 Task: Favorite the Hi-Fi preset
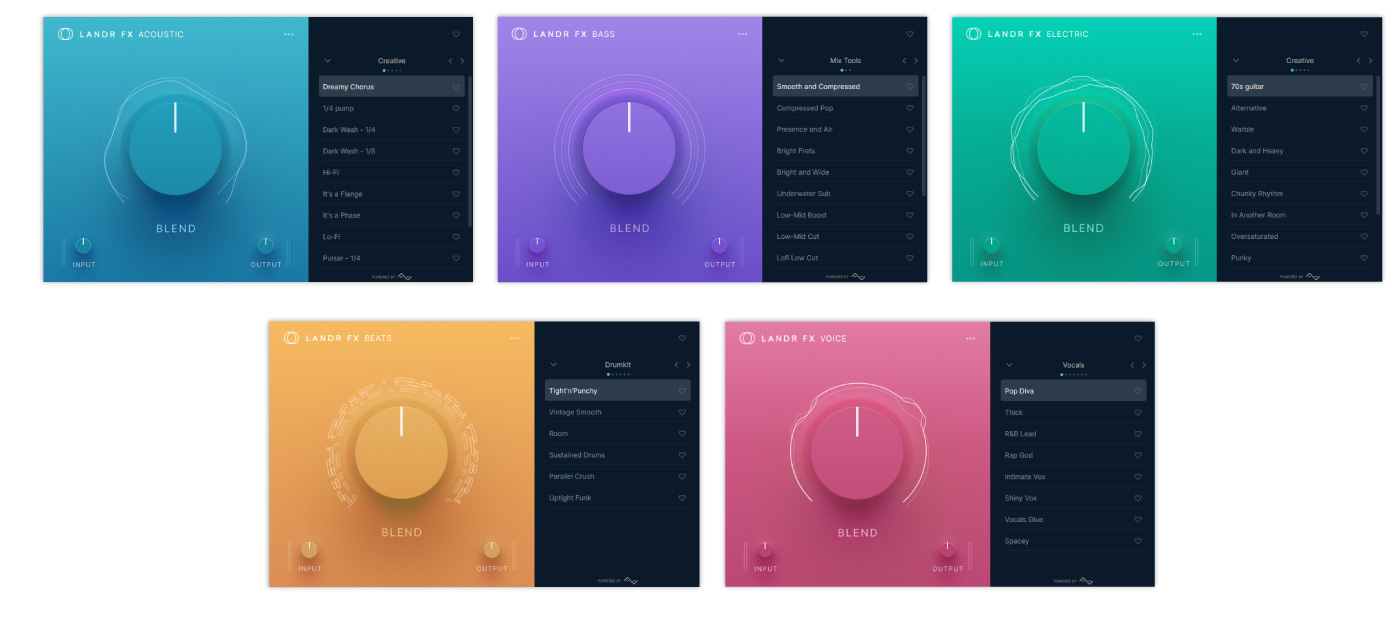456,173
